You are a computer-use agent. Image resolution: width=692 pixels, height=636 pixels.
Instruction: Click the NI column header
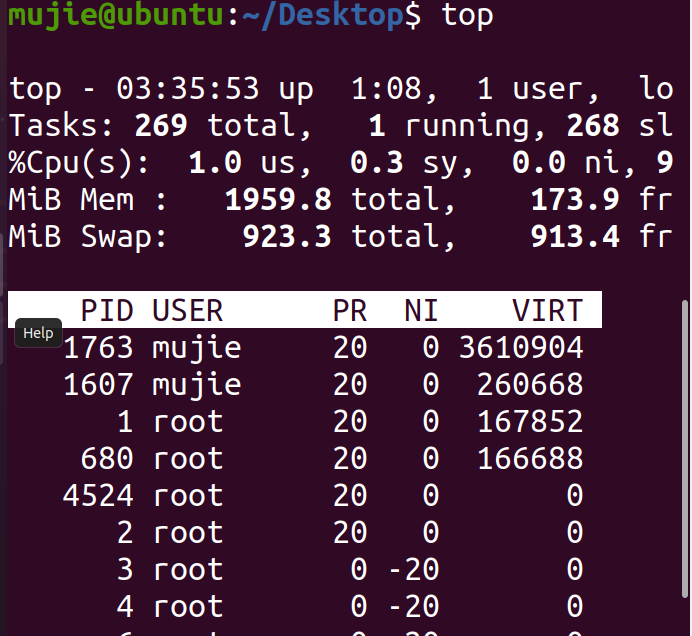coord(421,310)
